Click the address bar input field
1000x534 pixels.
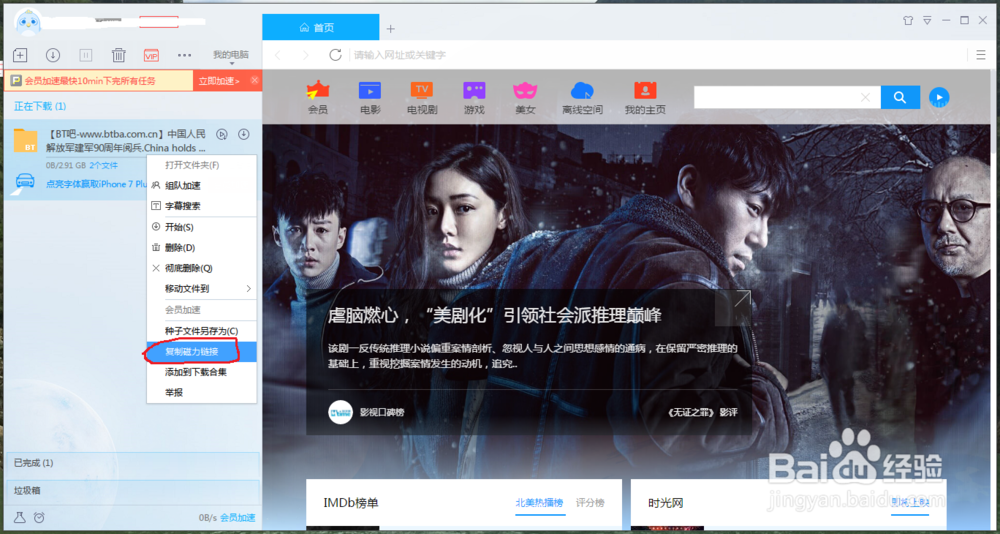coord(657,56)
